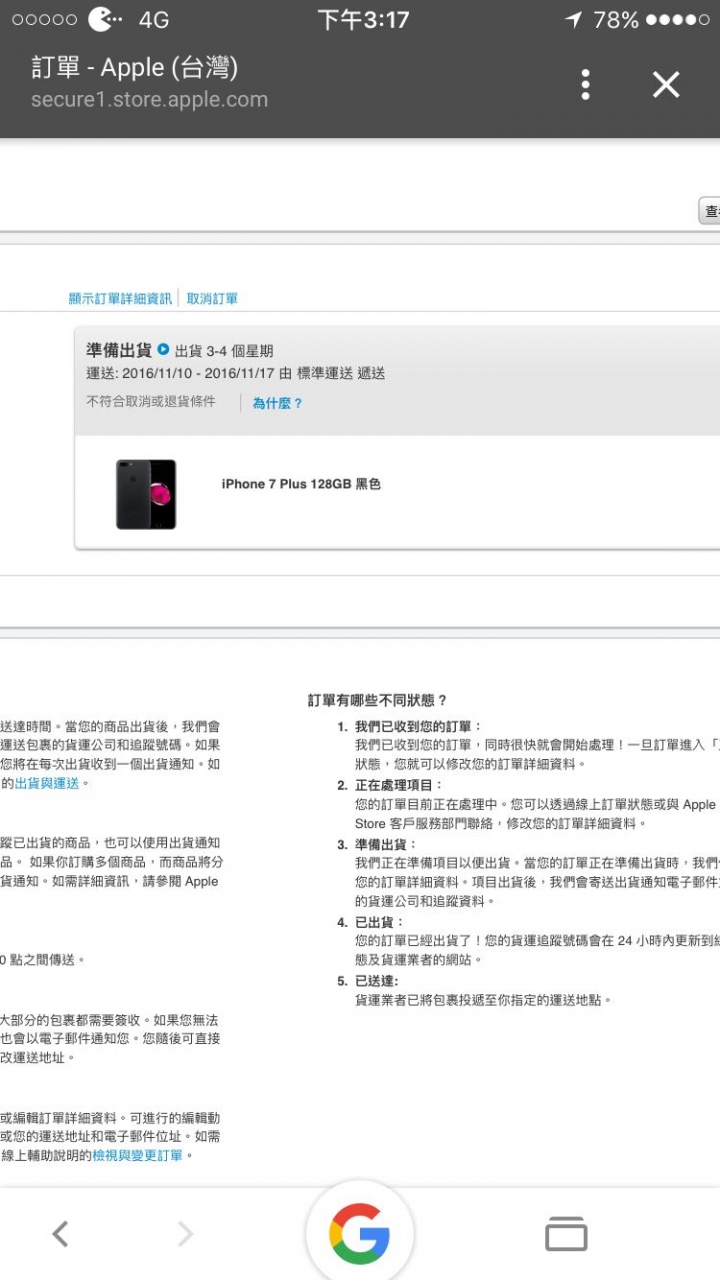Select iPhone 7 Plus 128GB 黑色 text

301,484
